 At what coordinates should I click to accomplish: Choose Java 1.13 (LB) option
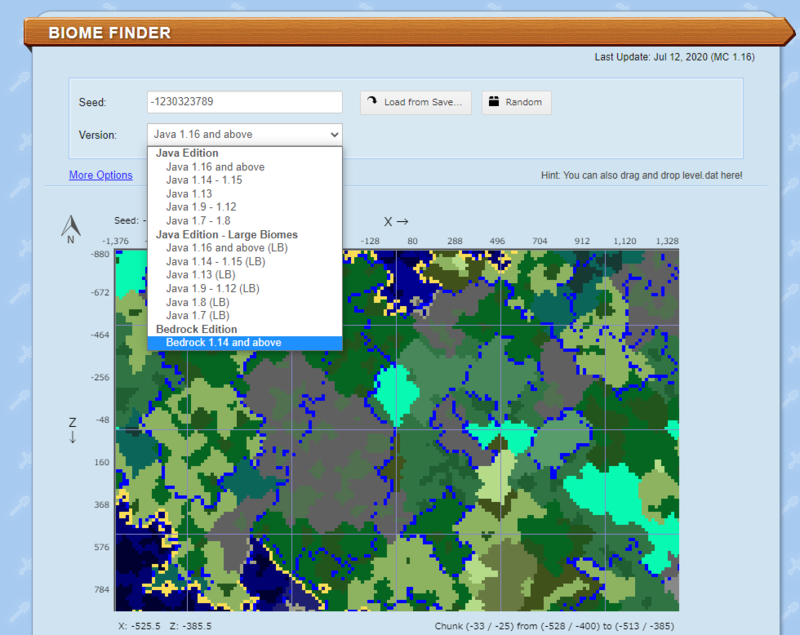(x=245, y=275)
